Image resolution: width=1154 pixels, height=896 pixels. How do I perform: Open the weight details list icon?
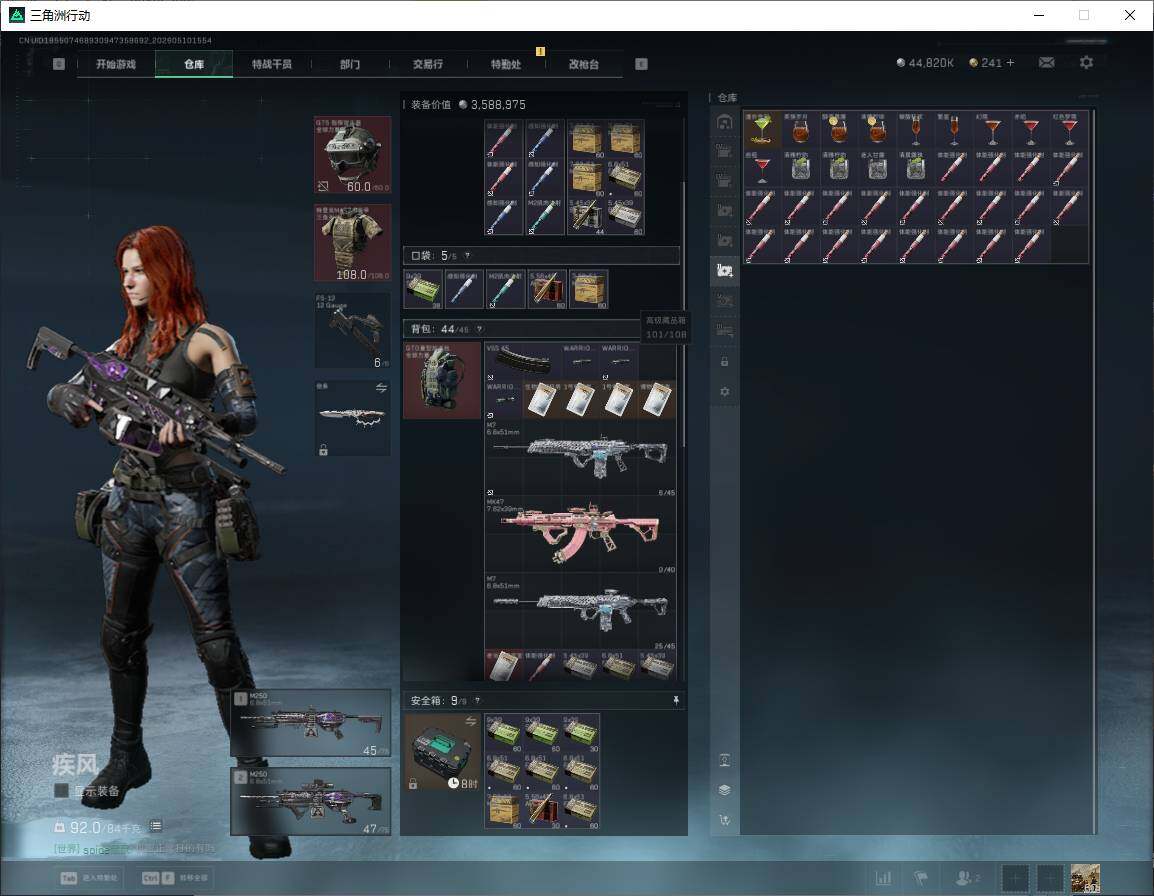156,826
